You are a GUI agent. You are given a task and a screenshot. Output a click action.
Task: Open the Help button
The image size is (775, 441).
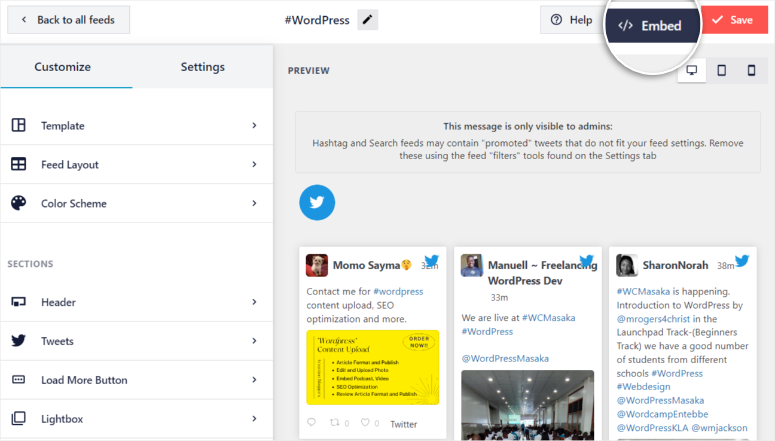coord(572,20)
